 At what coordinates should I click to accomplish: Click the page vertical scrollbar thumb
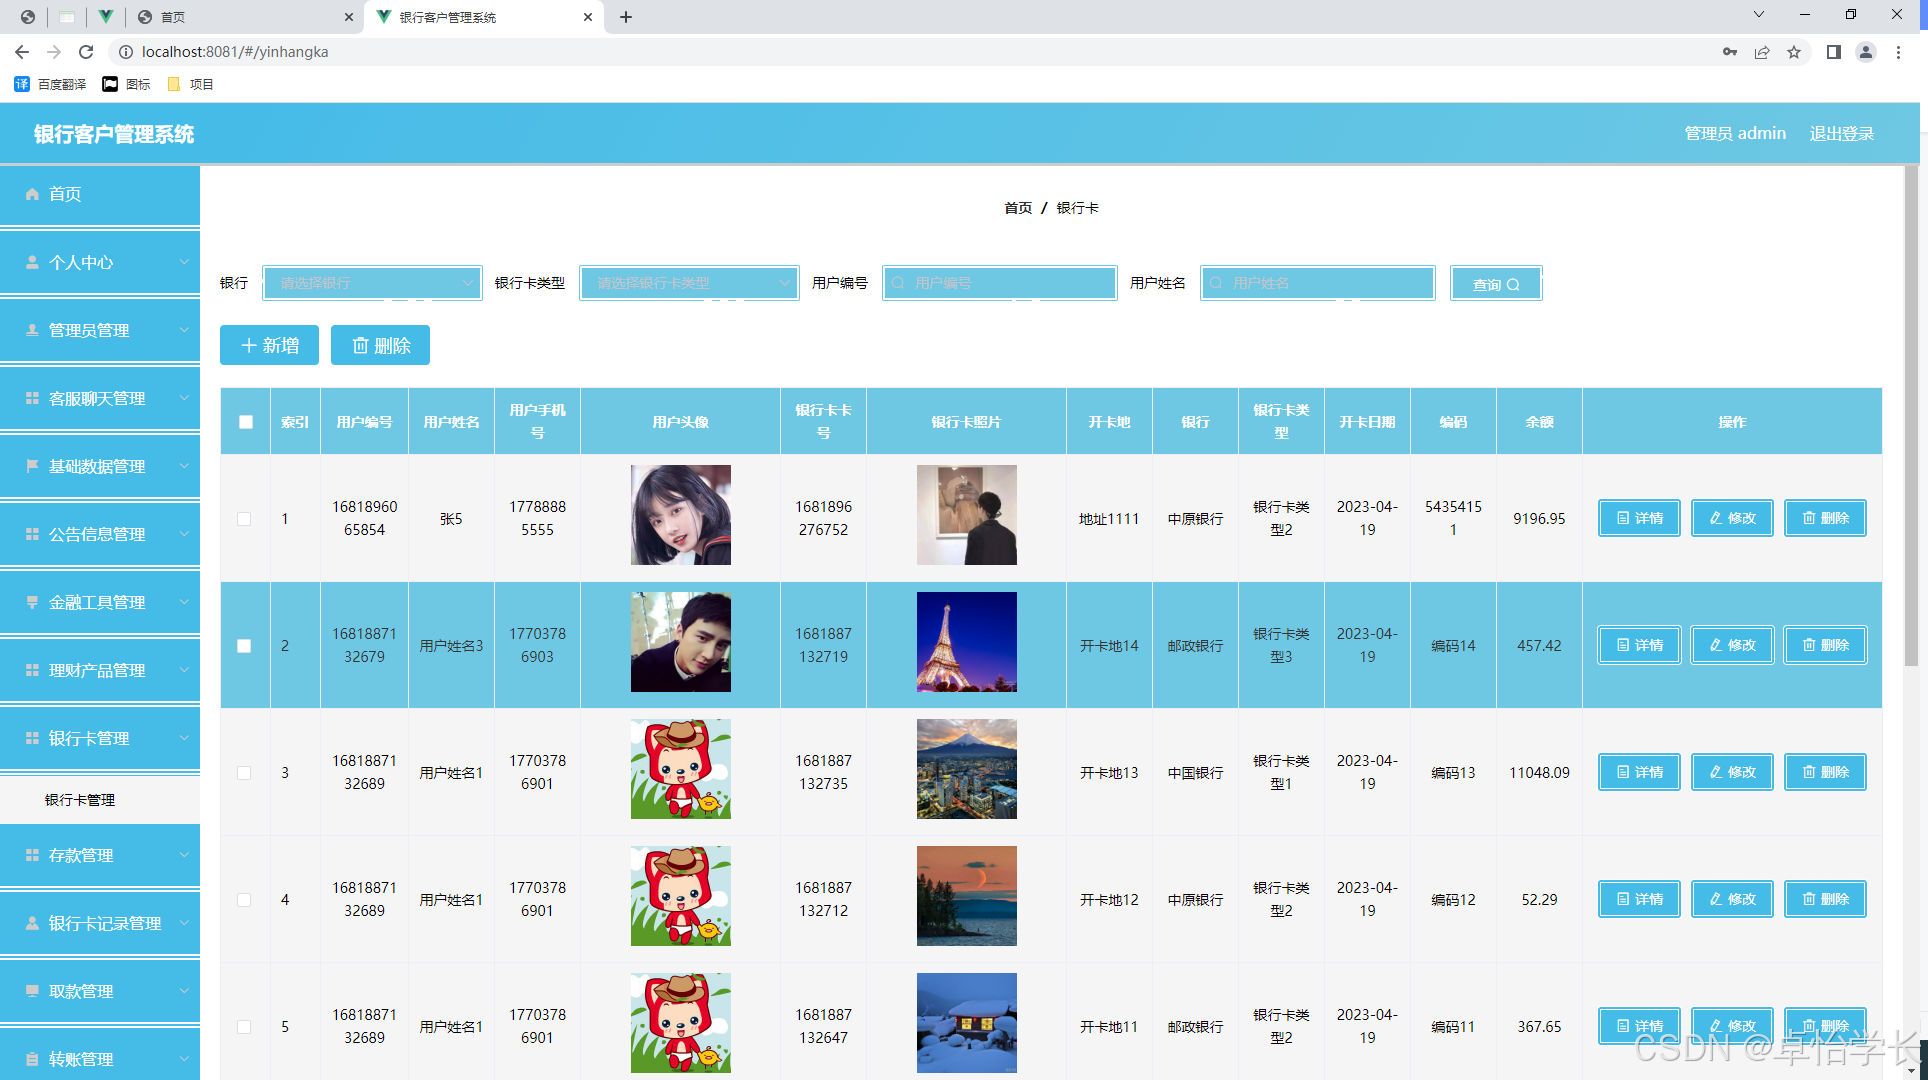click(1911, 415)
